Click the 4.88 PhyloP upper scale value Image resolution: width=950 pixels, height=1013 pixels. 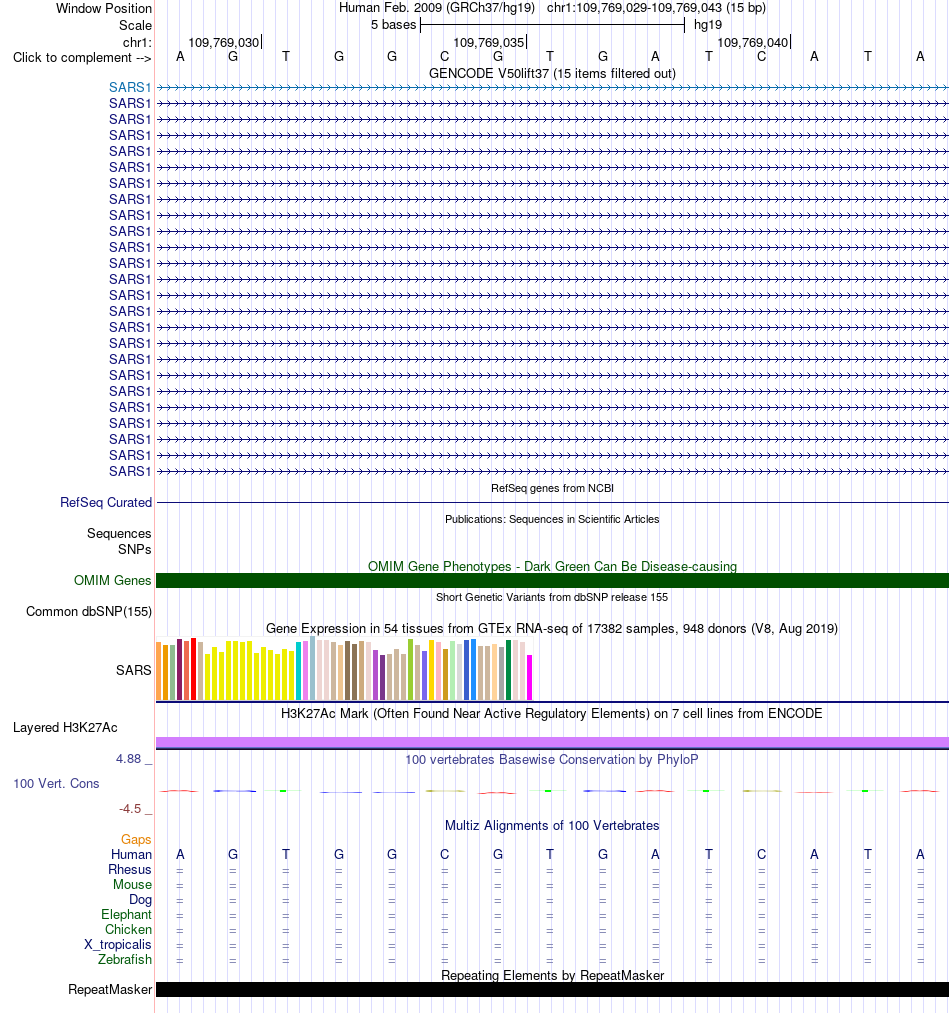point(129,758)
